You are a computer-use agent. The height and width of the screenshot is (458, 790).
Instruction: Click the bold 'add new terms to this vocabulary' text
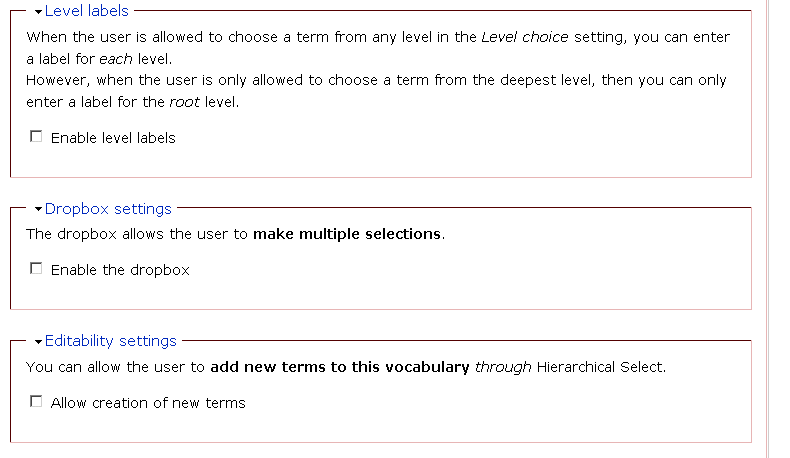340,367
